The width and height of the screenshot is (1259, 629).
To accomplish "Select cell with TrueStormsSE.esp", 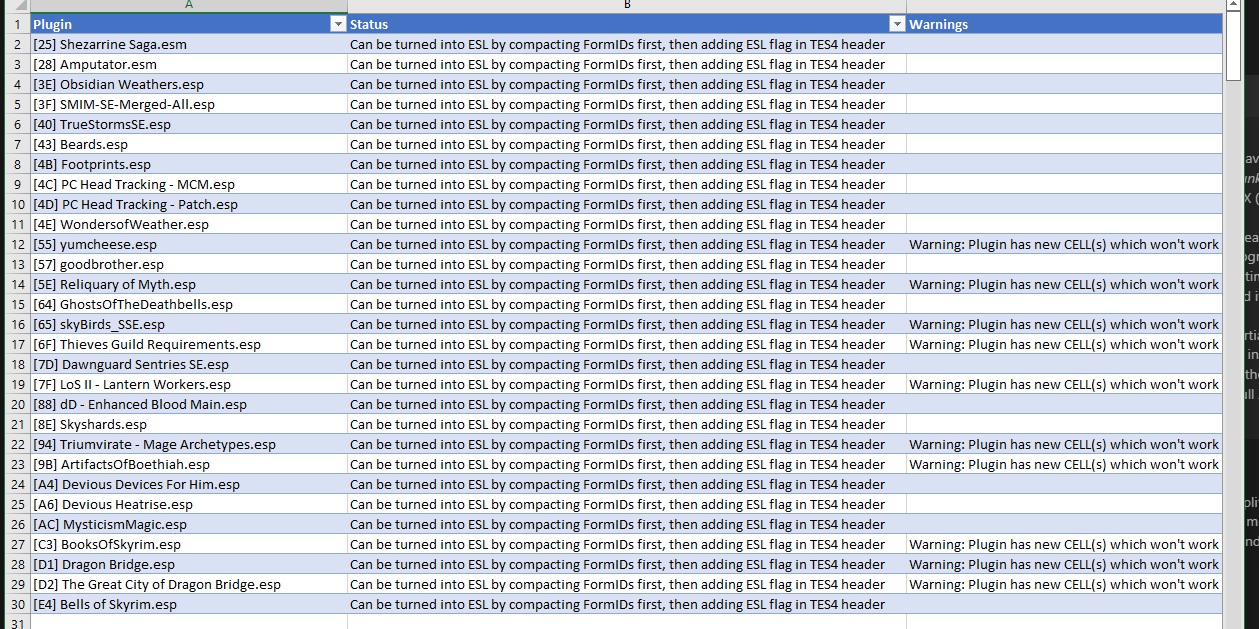I will point(189,124).
